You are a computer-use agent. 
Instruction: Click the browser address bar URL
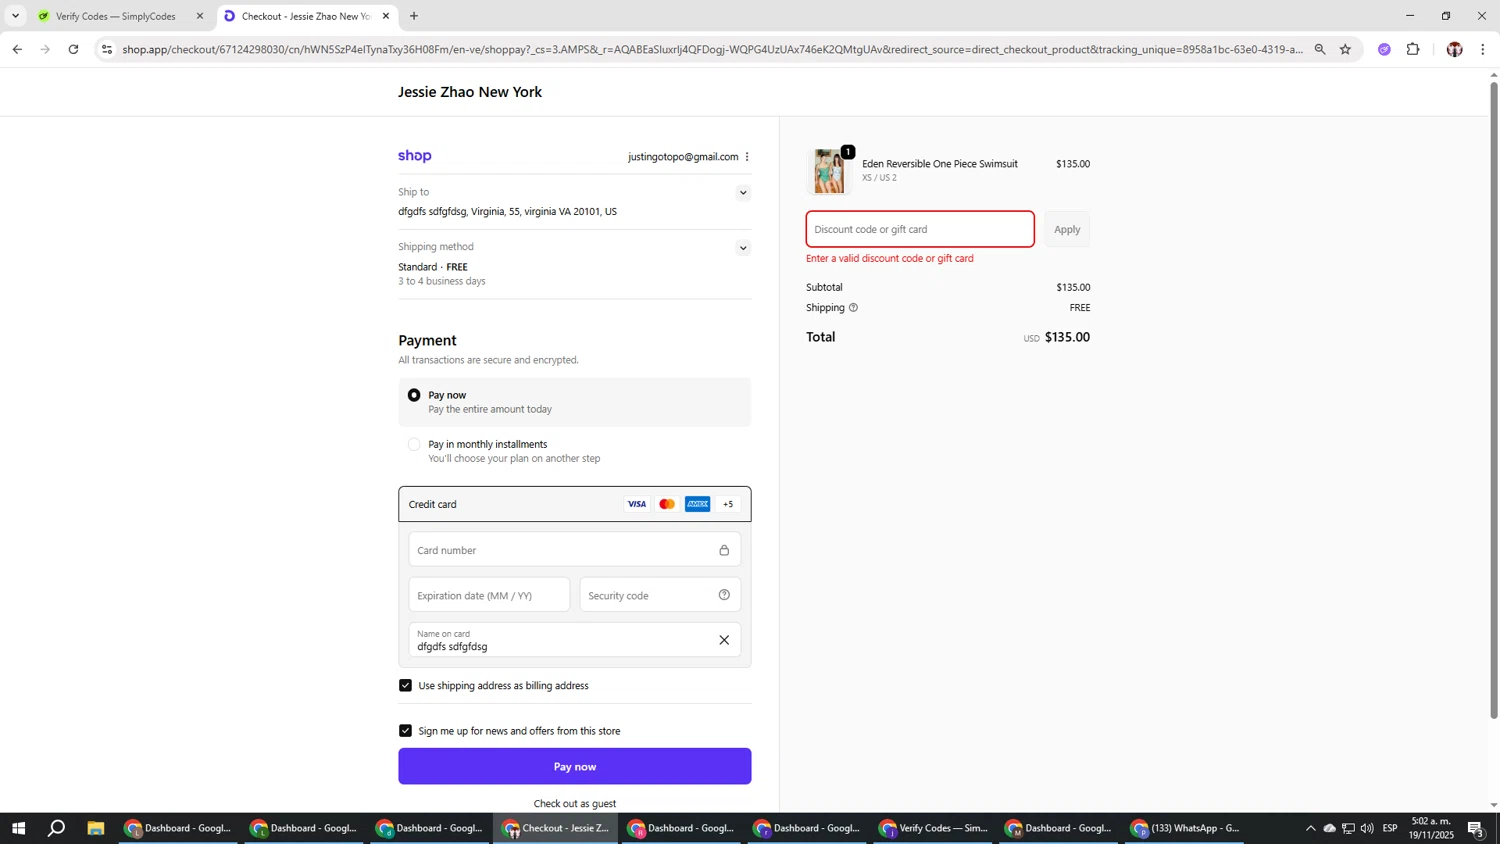(712, 49)
